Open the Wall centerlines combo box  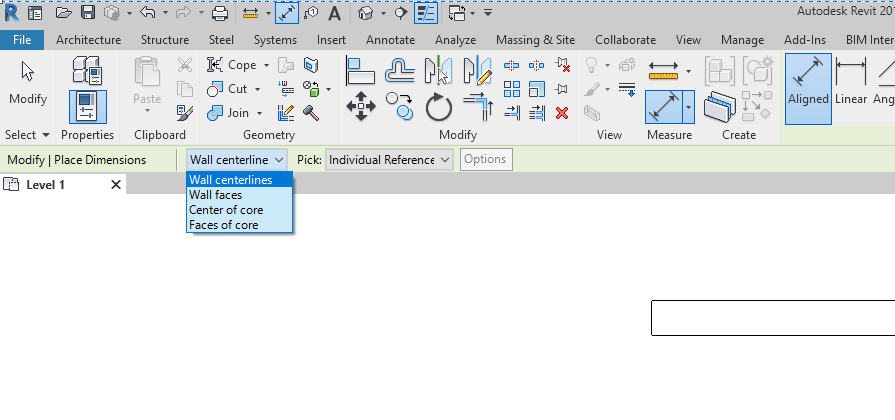point(236,160)
